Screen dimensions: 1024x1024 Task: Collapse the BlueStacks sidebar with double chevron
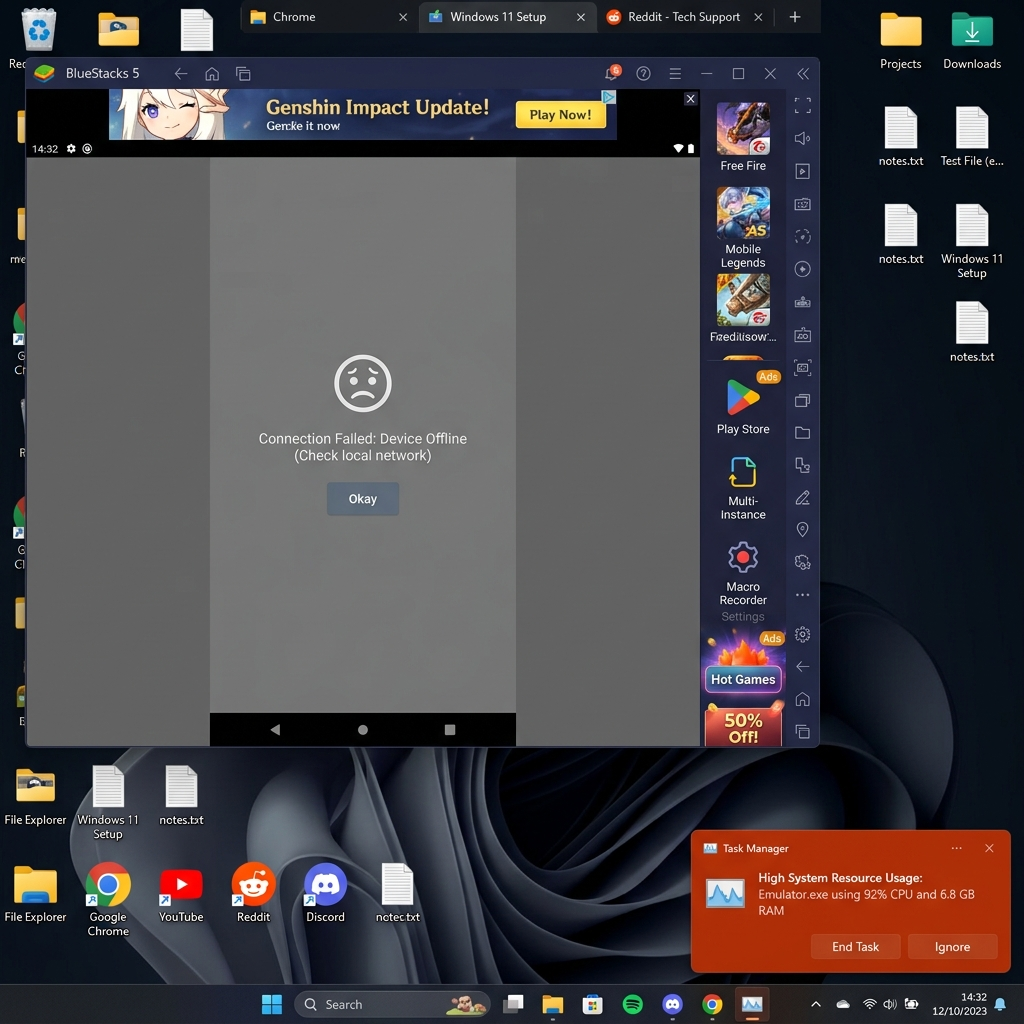803,74
